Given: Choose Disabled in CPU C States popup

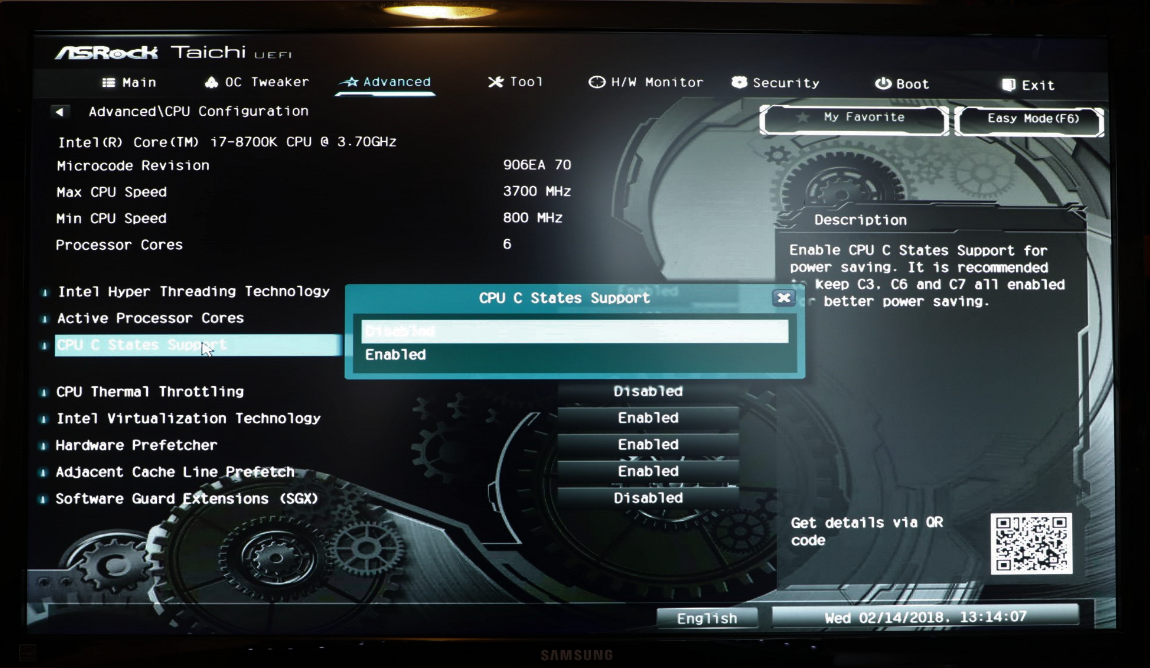Looking at the screenshot, I should (574, 331).
